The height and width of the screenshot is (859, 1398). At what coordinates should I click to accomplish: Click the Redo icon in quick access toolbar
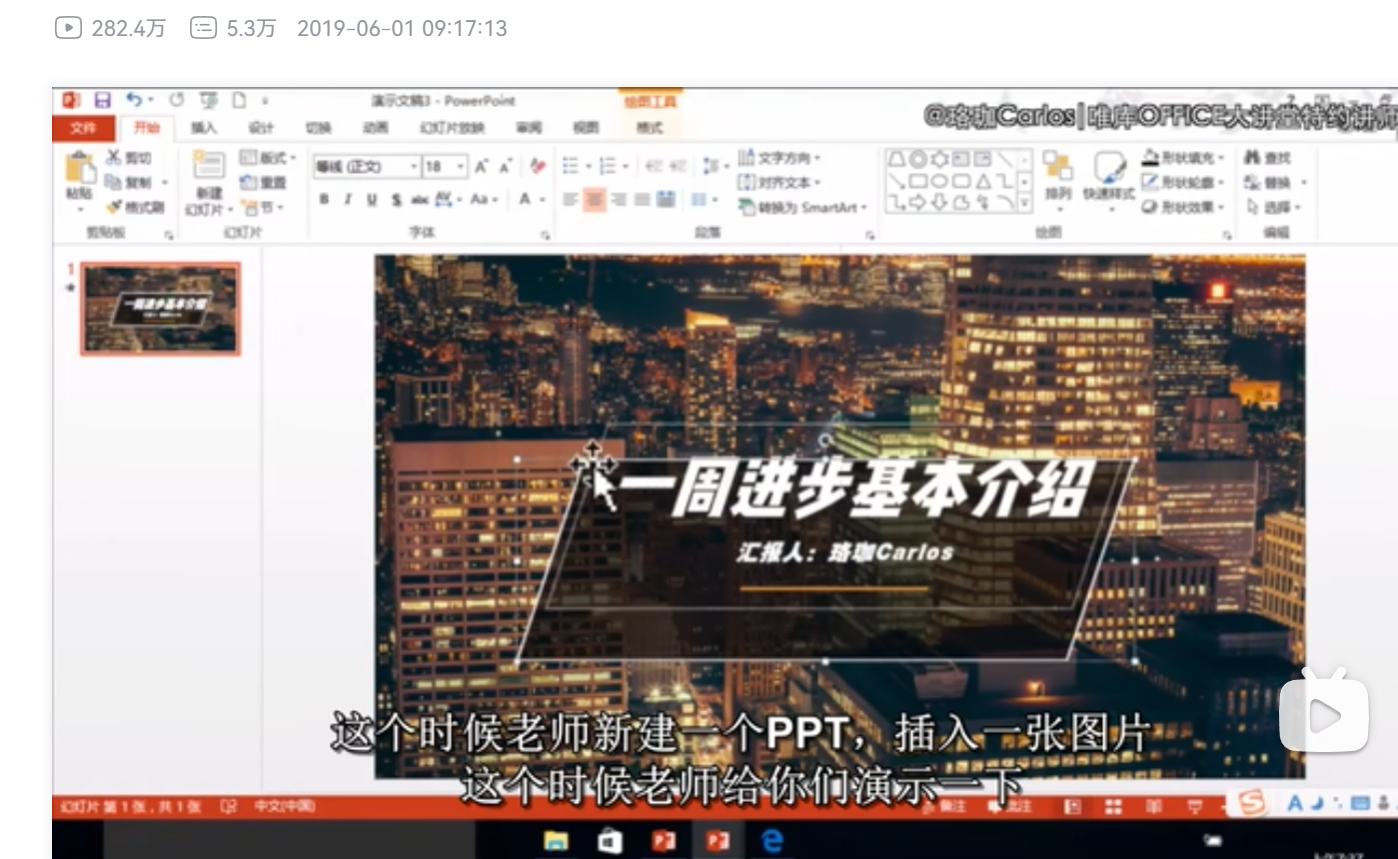coord(177,100)
